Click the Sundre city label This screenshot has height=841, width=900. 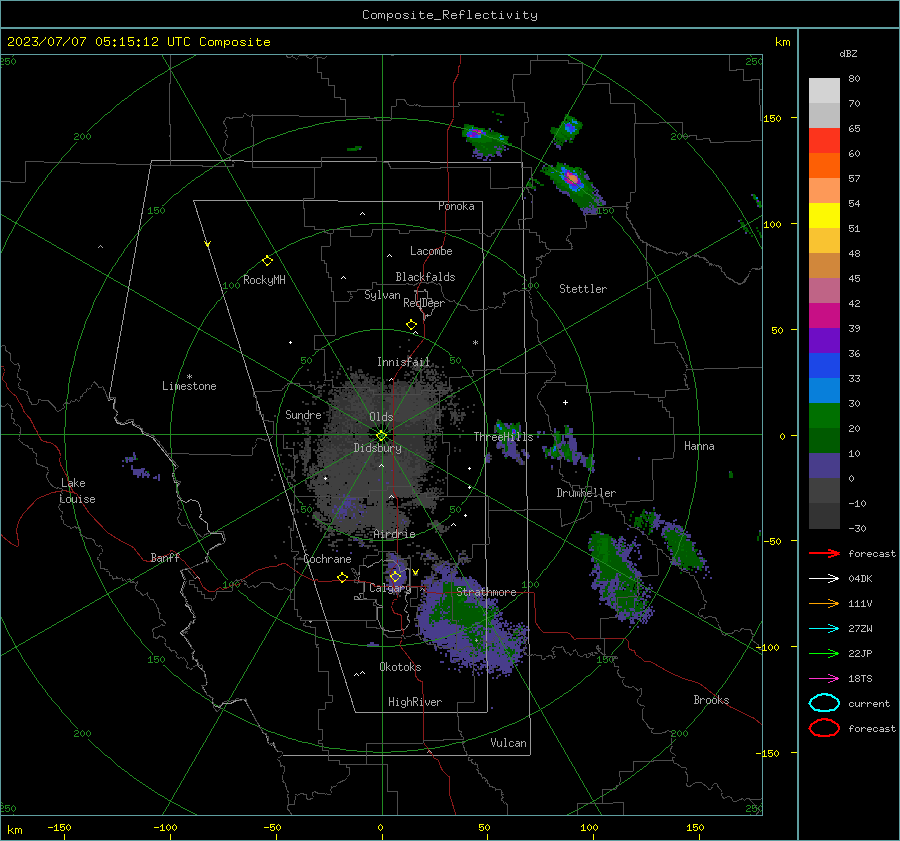coord(303,415)
